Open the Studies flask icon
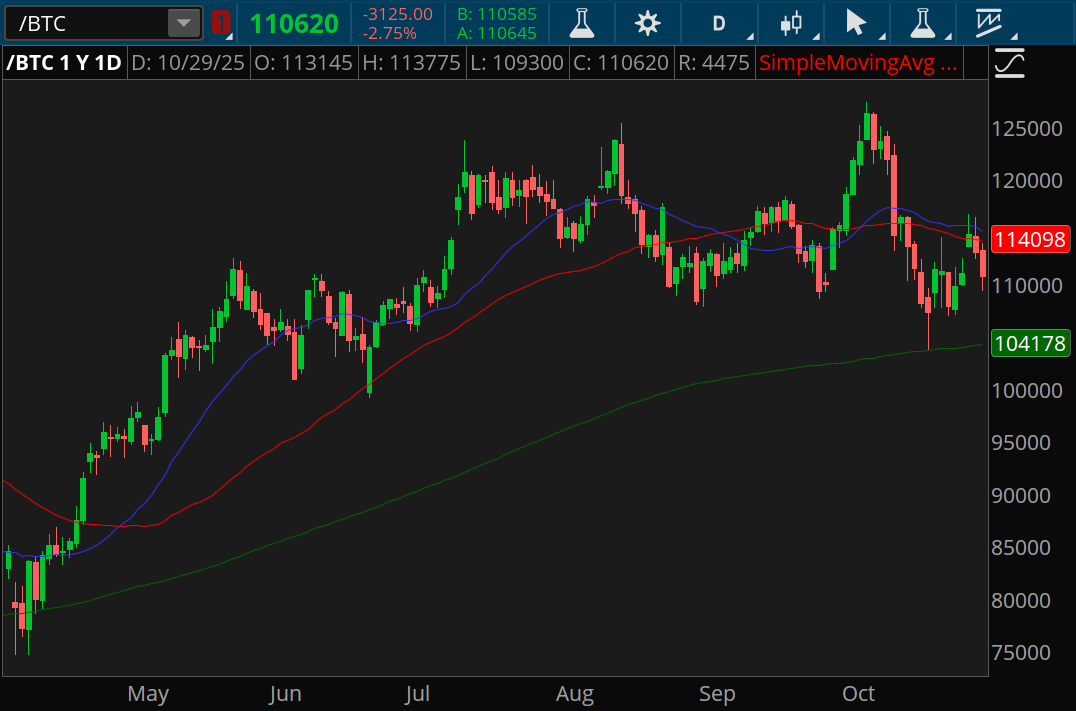 [x=582, y=23]
